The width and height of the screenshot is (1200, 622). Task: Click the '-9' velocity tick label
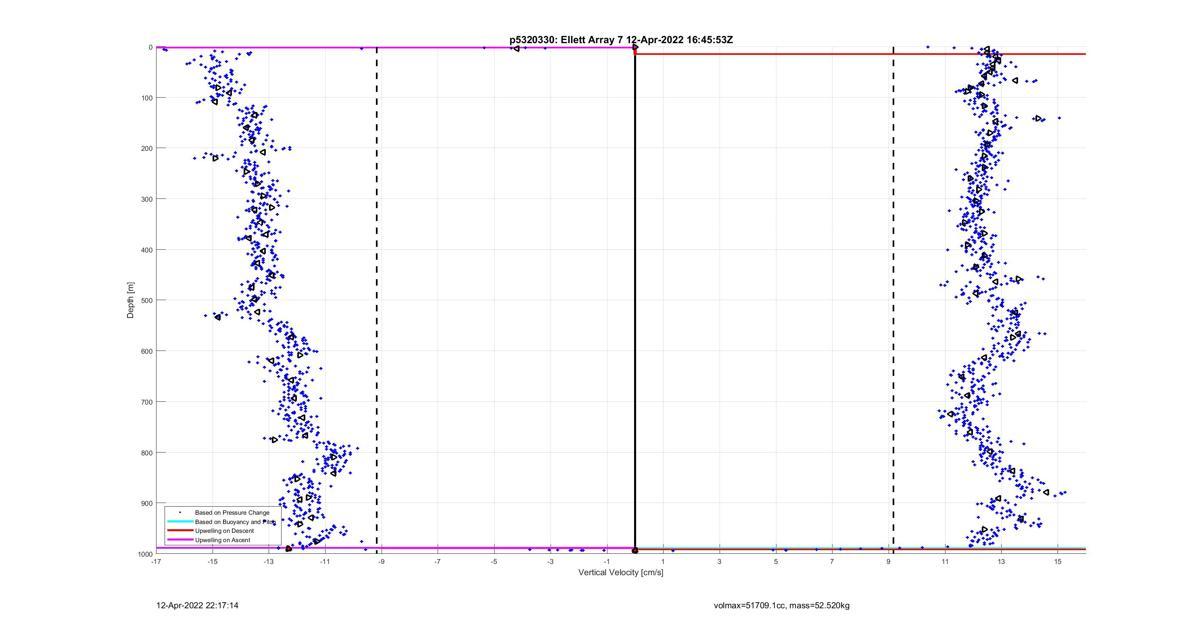tap(381, 562)
